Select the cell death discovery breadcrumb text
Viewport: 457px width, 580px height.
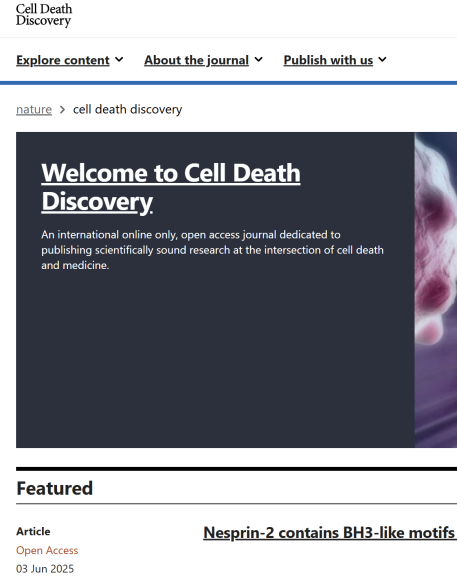click(x=127, y=109)
